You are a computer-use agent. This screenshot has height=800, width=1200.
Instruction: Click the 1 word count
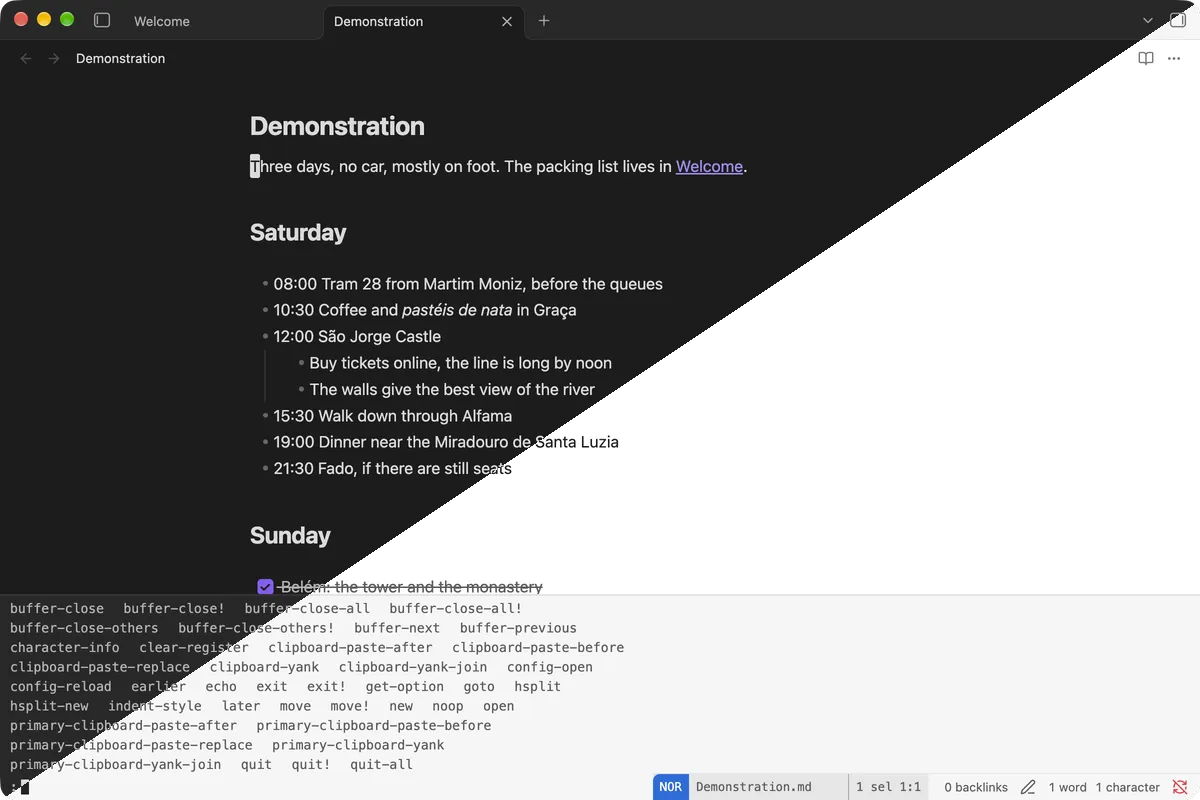coord(1068,787)
